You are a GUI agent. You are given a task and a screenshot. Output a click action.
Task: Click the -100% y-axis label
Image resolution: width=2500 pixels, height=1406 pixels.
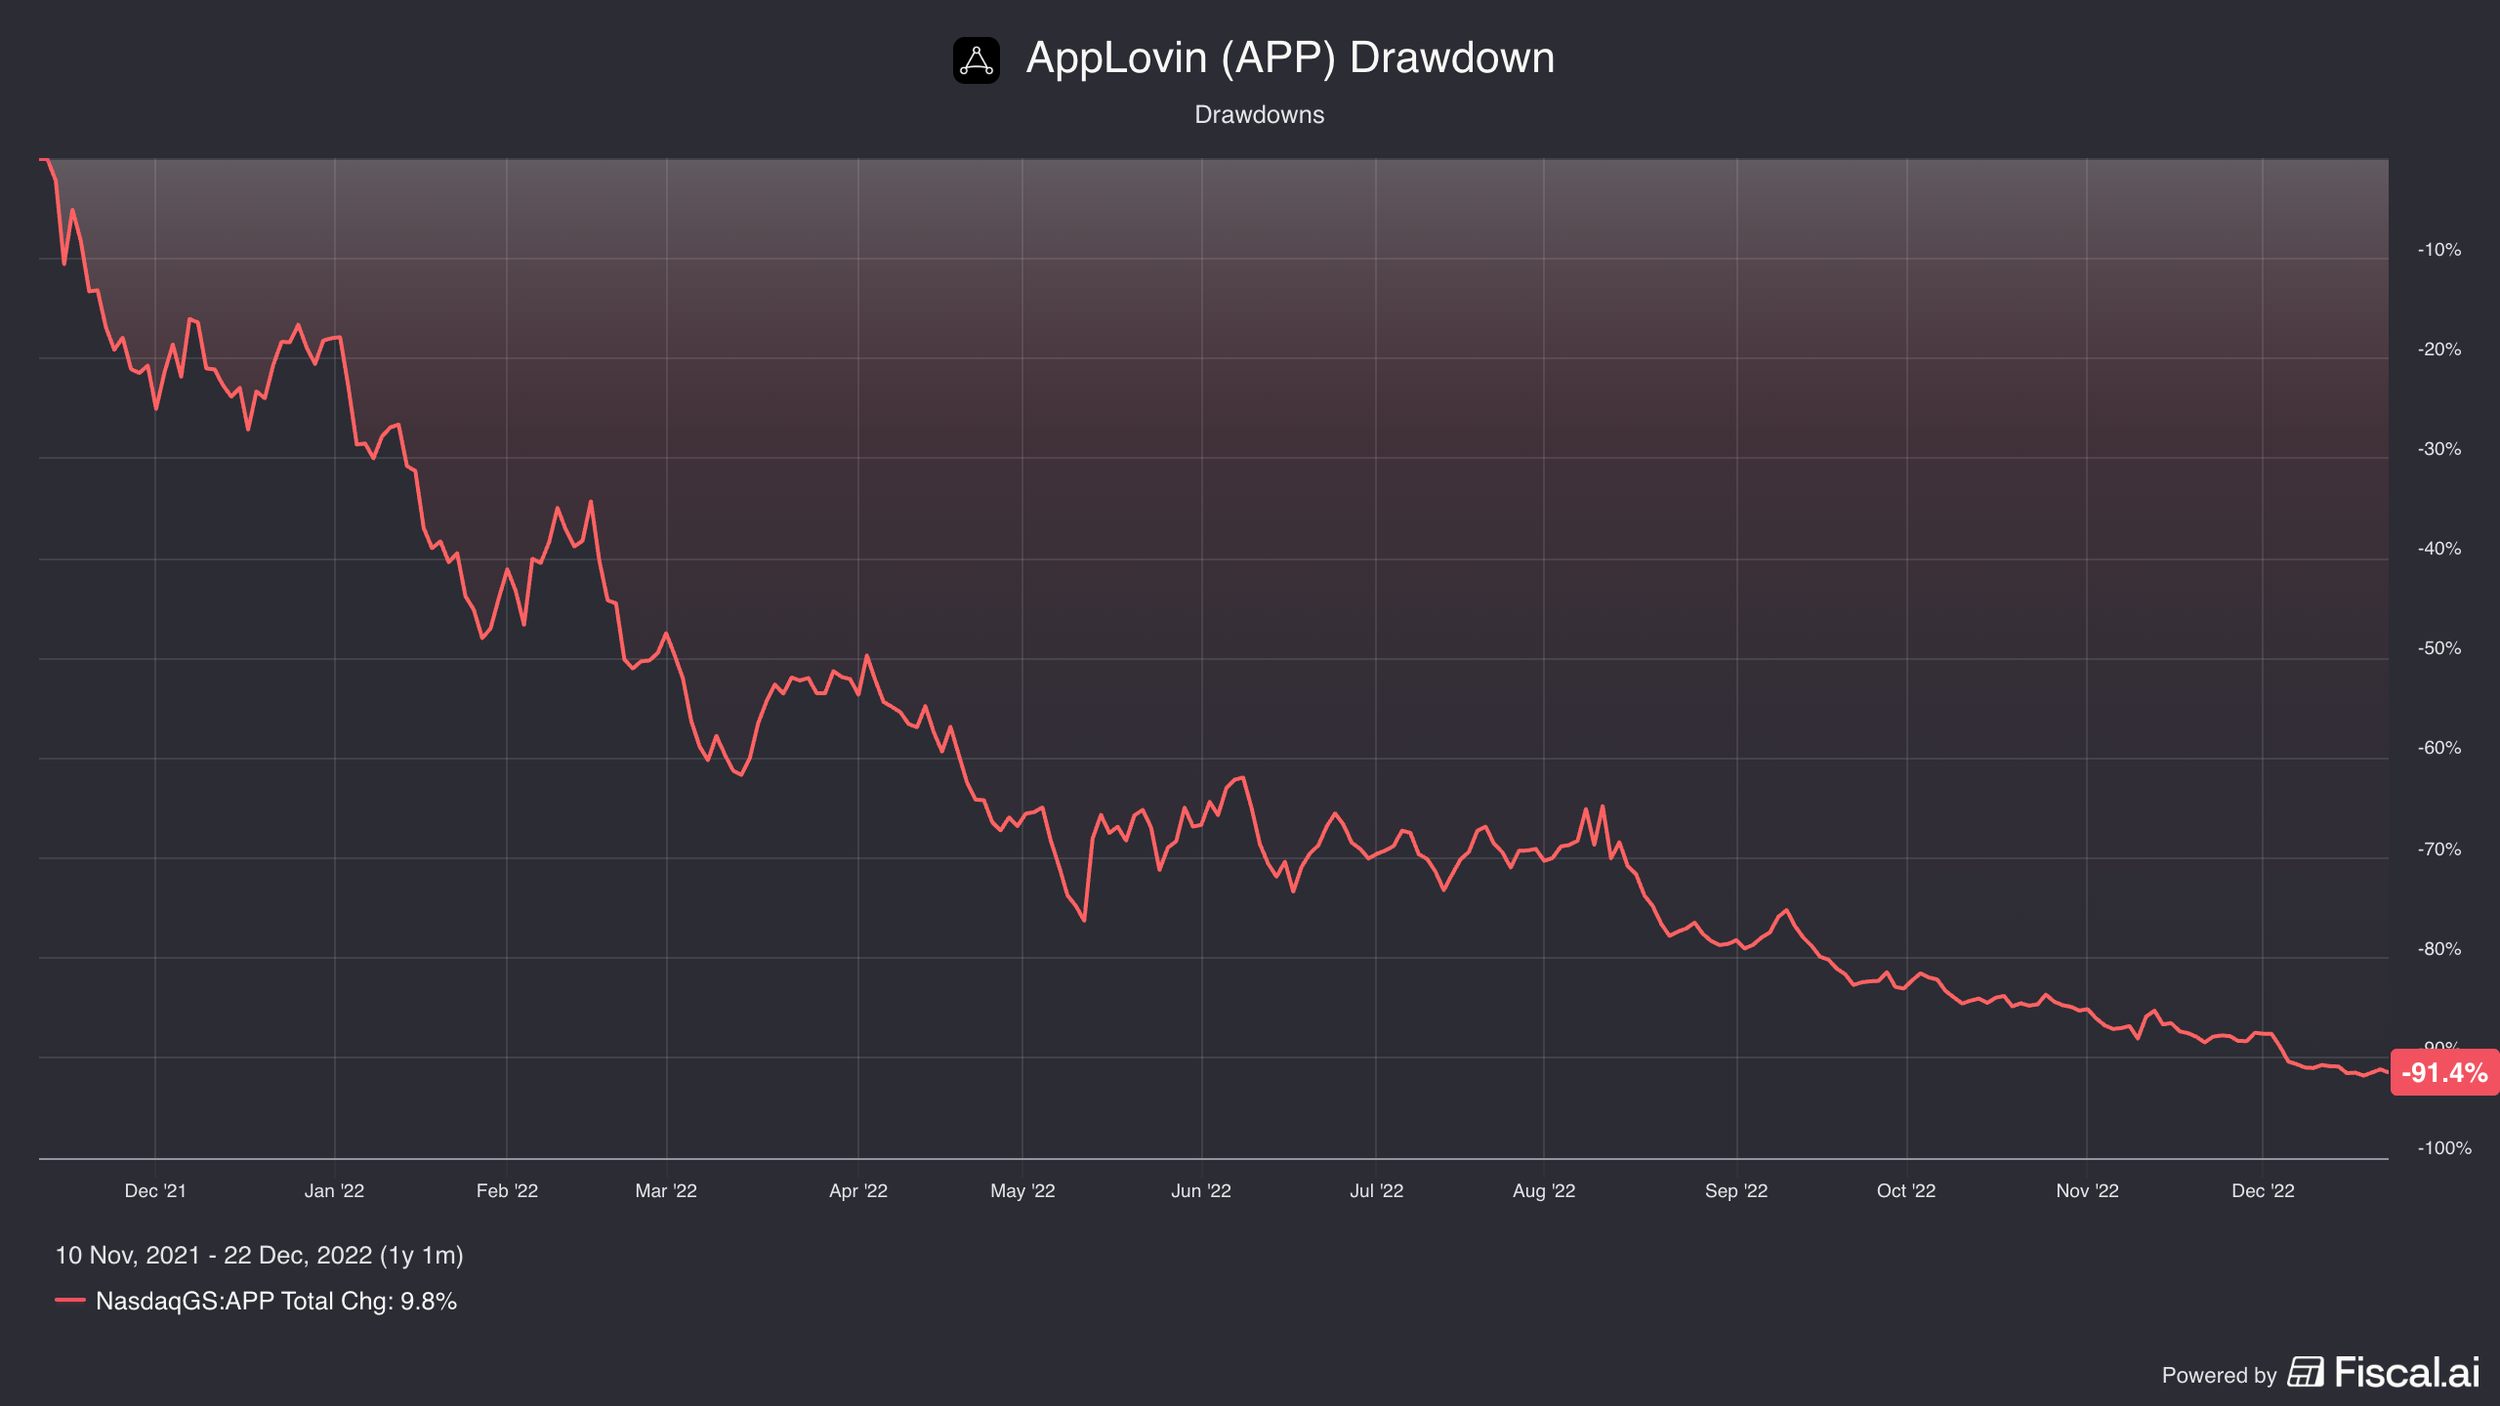point(2444,1148)
